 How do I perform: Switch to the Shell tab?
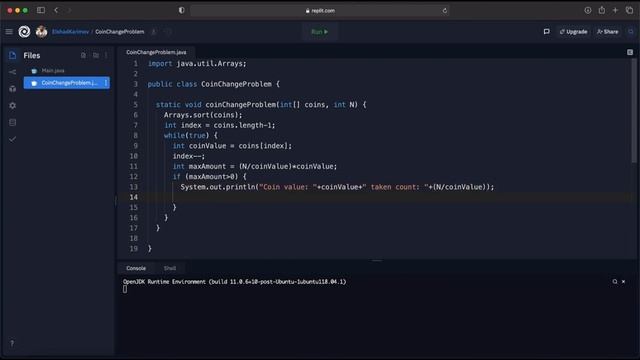click(x=170, y=268)
